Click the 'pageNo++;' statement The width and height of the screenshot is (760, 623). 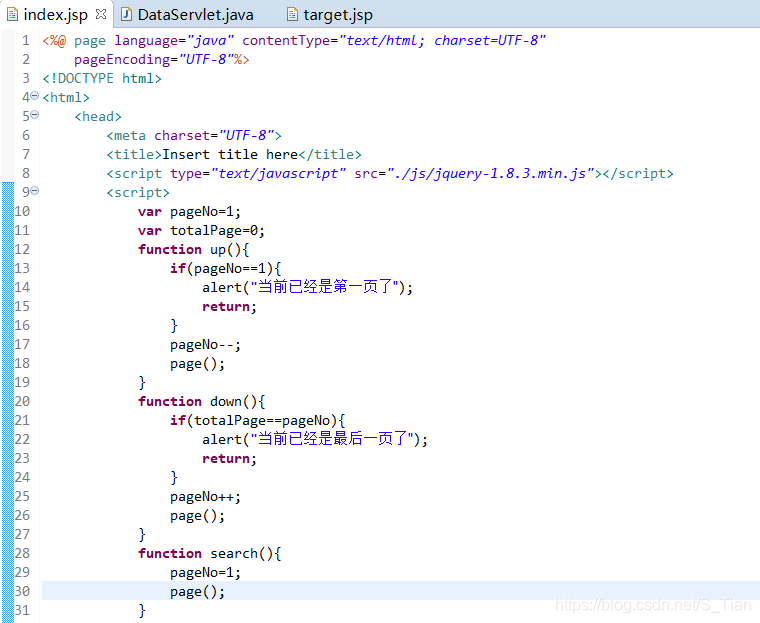pos(205,496)
